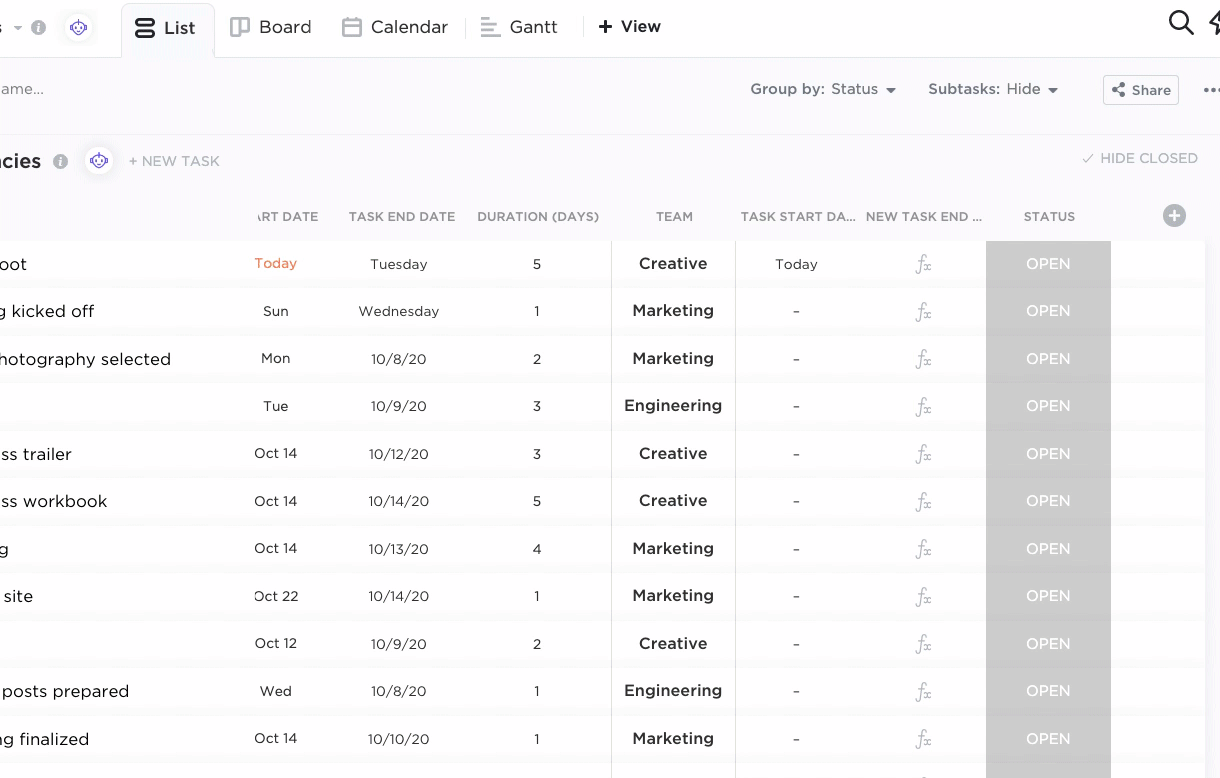
Task: Click the search magnifier icon
Action: pyautogui.click(x=1181, y=23)
